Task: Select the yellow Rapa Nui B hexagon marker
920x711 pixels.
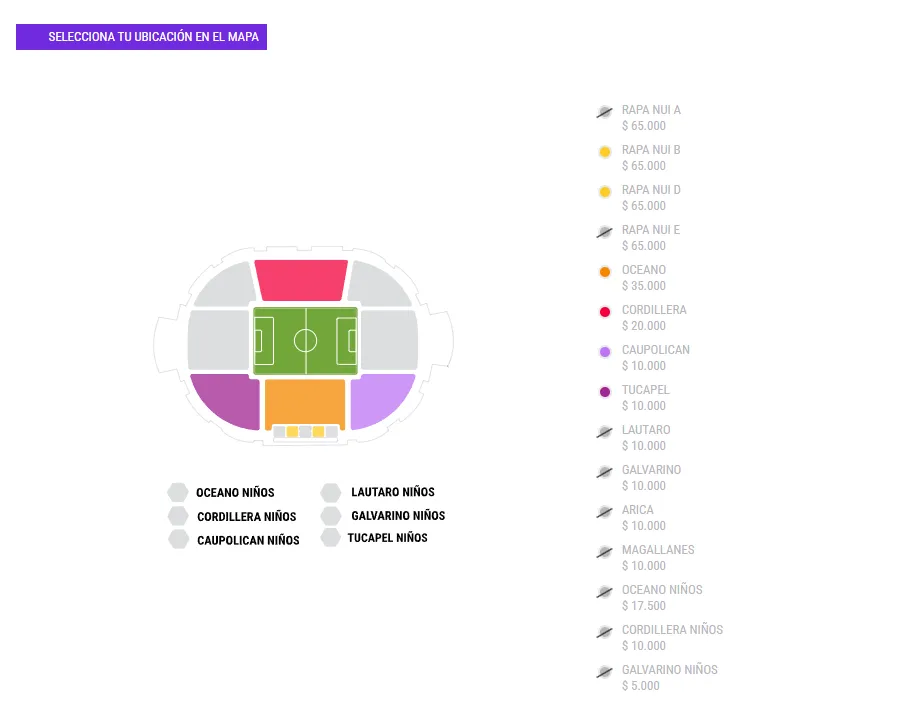Action: click(x=604, y=151)
